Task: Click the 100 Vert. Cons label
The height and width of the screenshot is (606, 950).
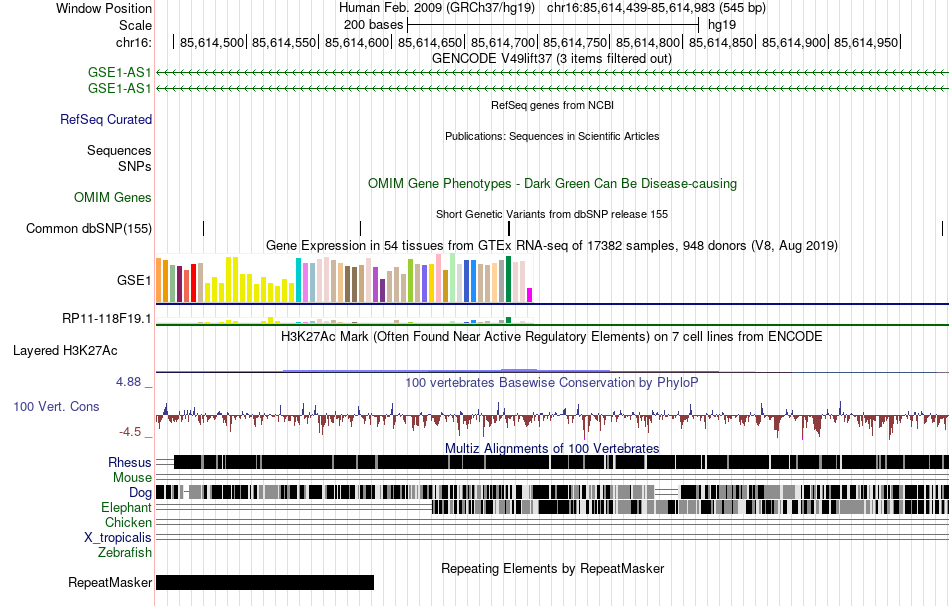Action: [56, 407]
